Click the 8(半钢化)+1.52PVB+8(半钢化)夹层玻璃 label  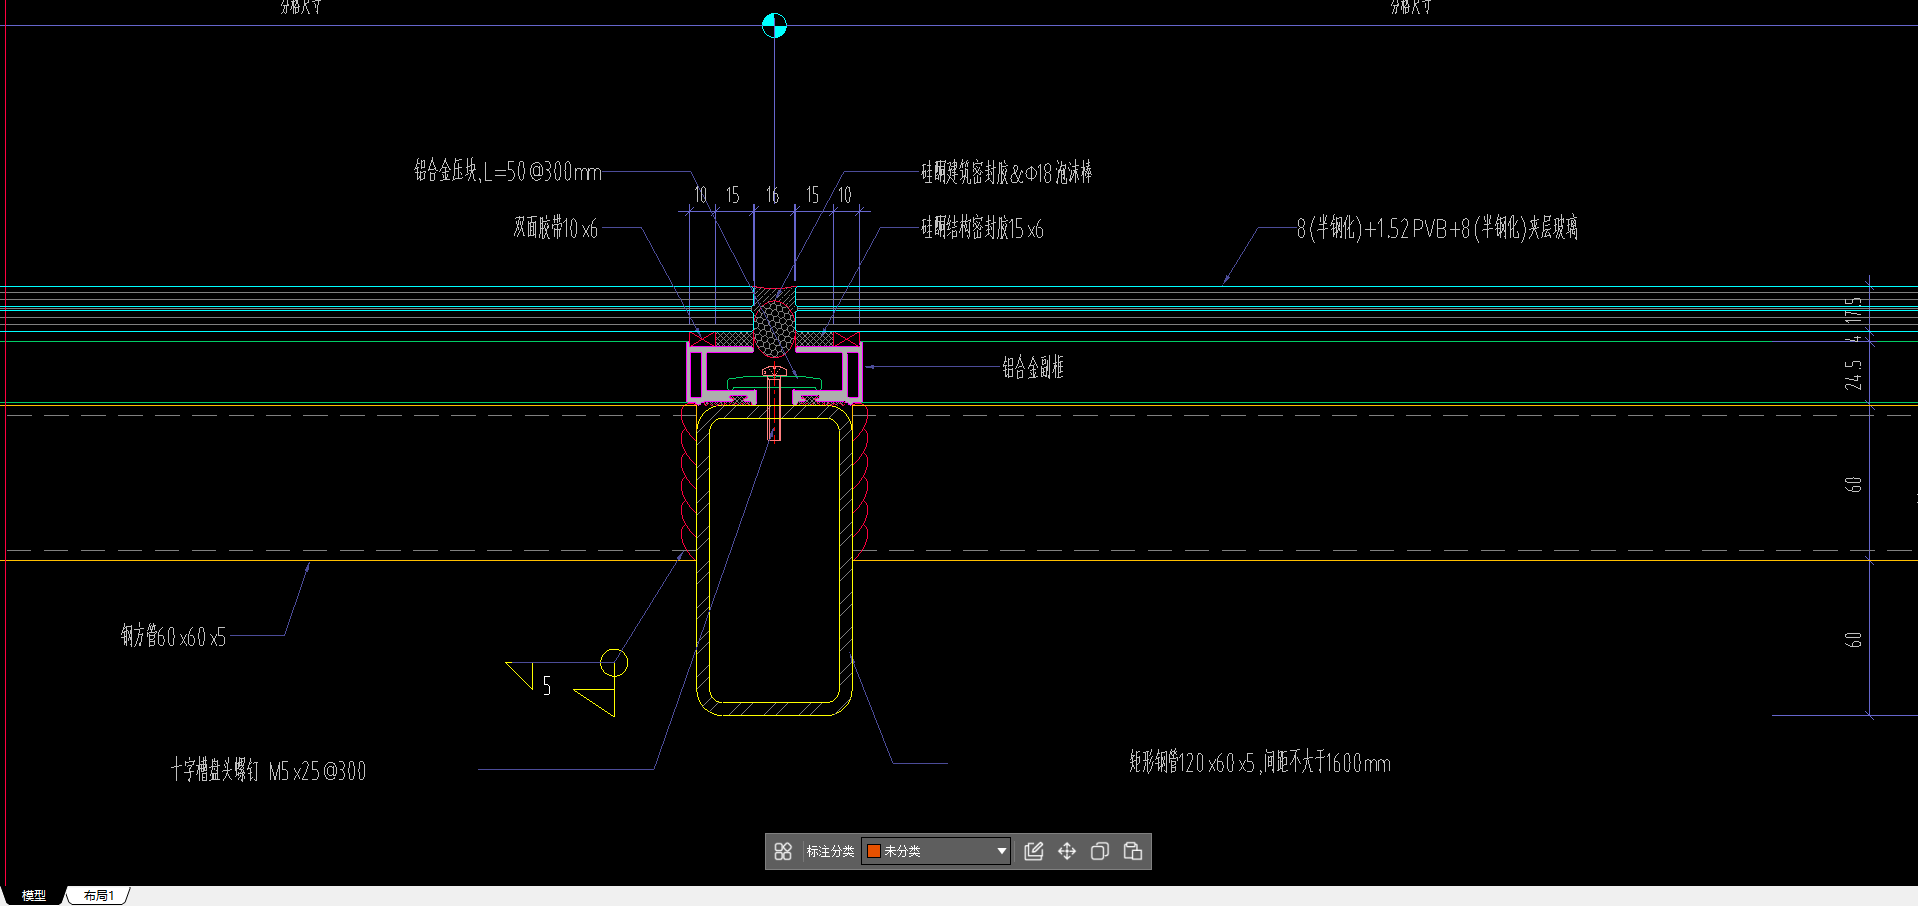tap(1437, 228)
